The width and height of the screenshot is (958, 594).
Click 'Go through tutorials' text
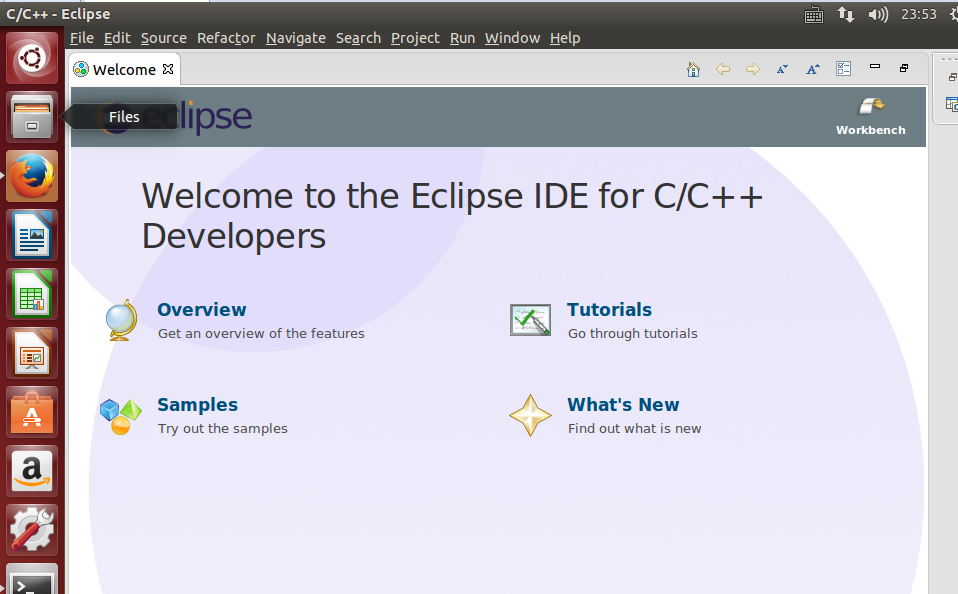click(632, 334)
